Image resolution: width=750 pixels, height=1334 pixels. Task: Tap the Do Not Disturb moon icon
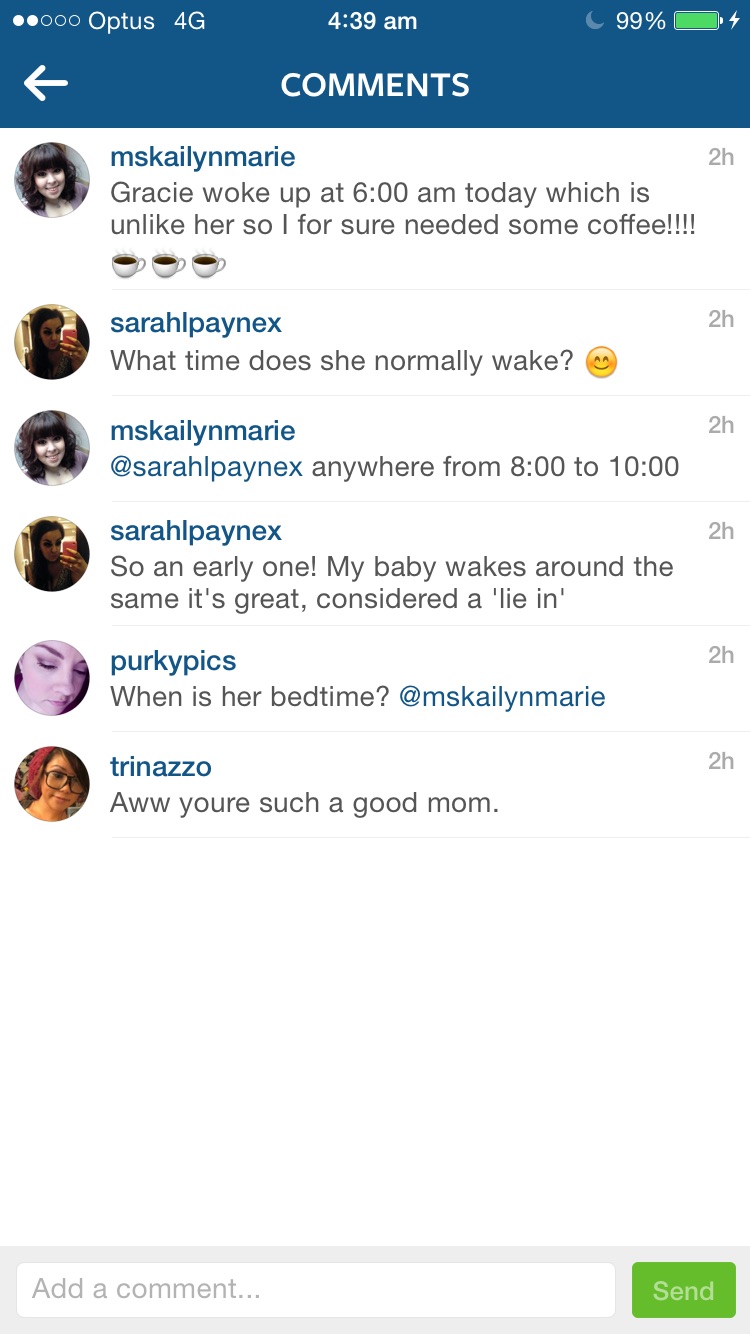pyautogui.click(x=594, y=21)
